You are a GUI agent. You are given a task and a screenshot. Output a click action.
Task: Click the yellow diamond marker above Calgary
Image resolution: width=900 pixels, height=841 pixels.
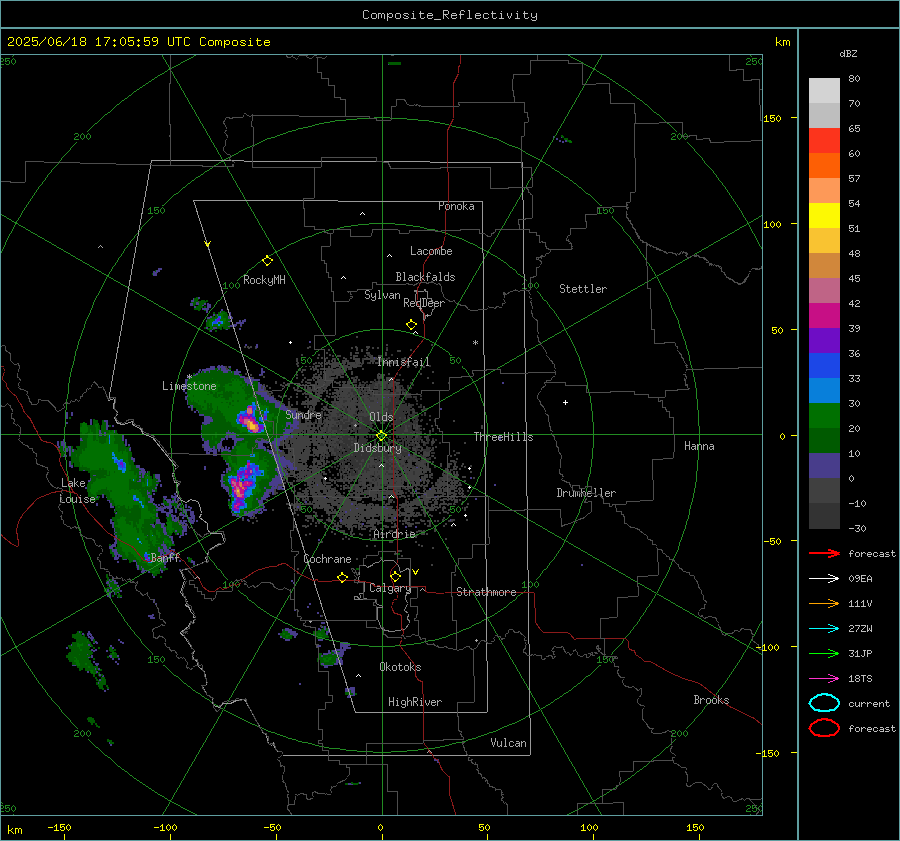click(395, 576)
